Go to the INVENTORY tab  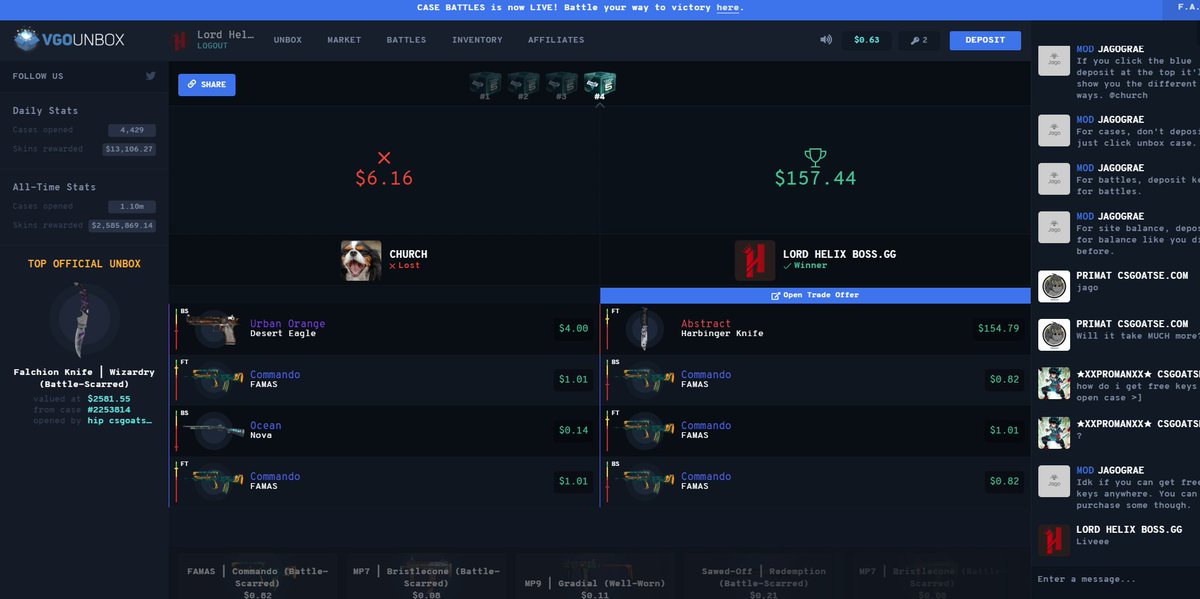(477, 40)
